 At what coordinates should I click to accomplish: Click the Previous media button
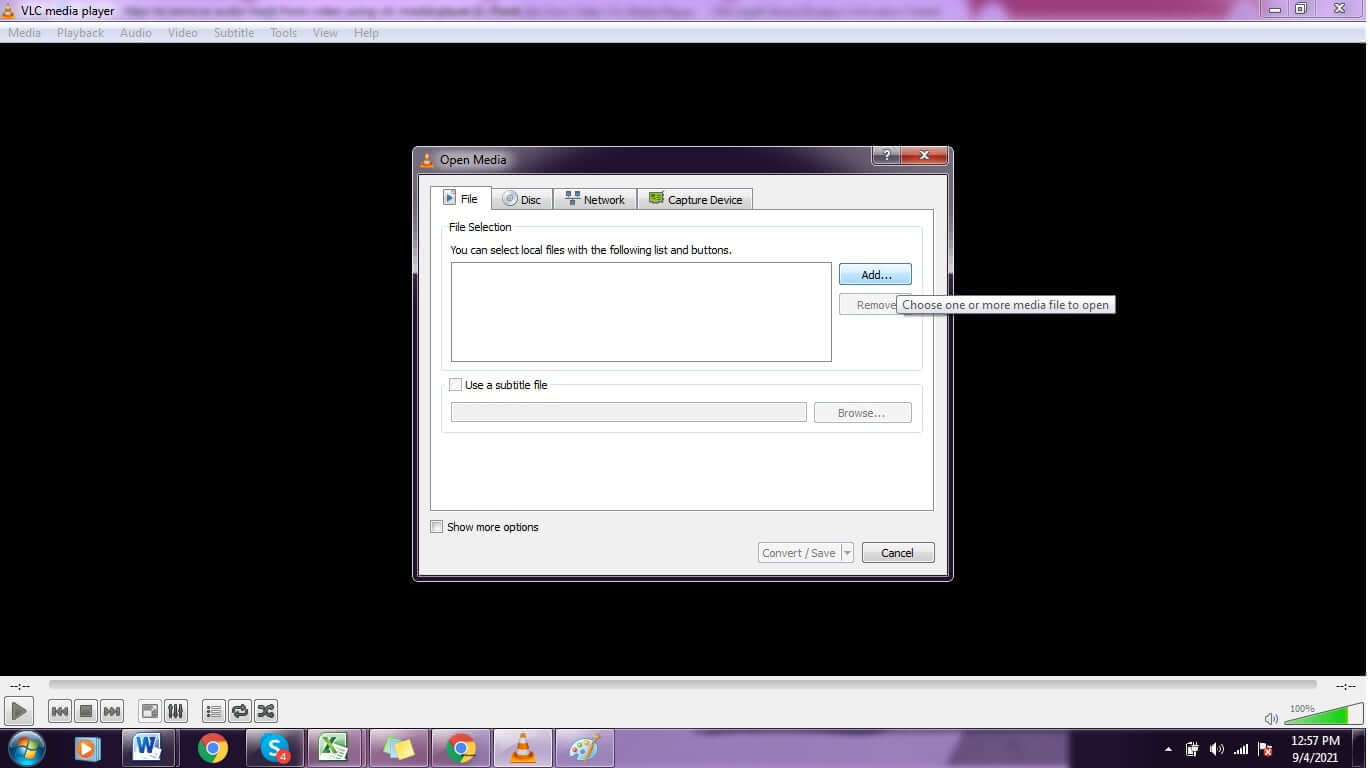(60, 711)
